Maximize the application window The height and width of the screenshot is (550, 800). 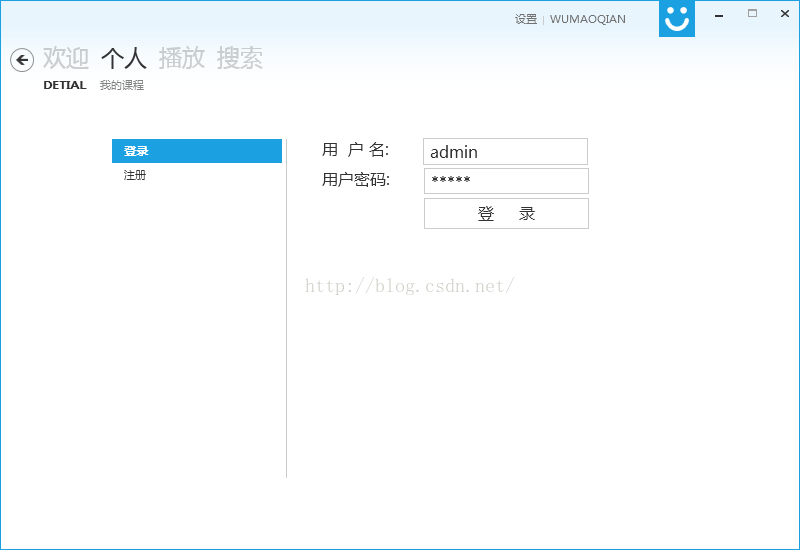tap(752, 14)
